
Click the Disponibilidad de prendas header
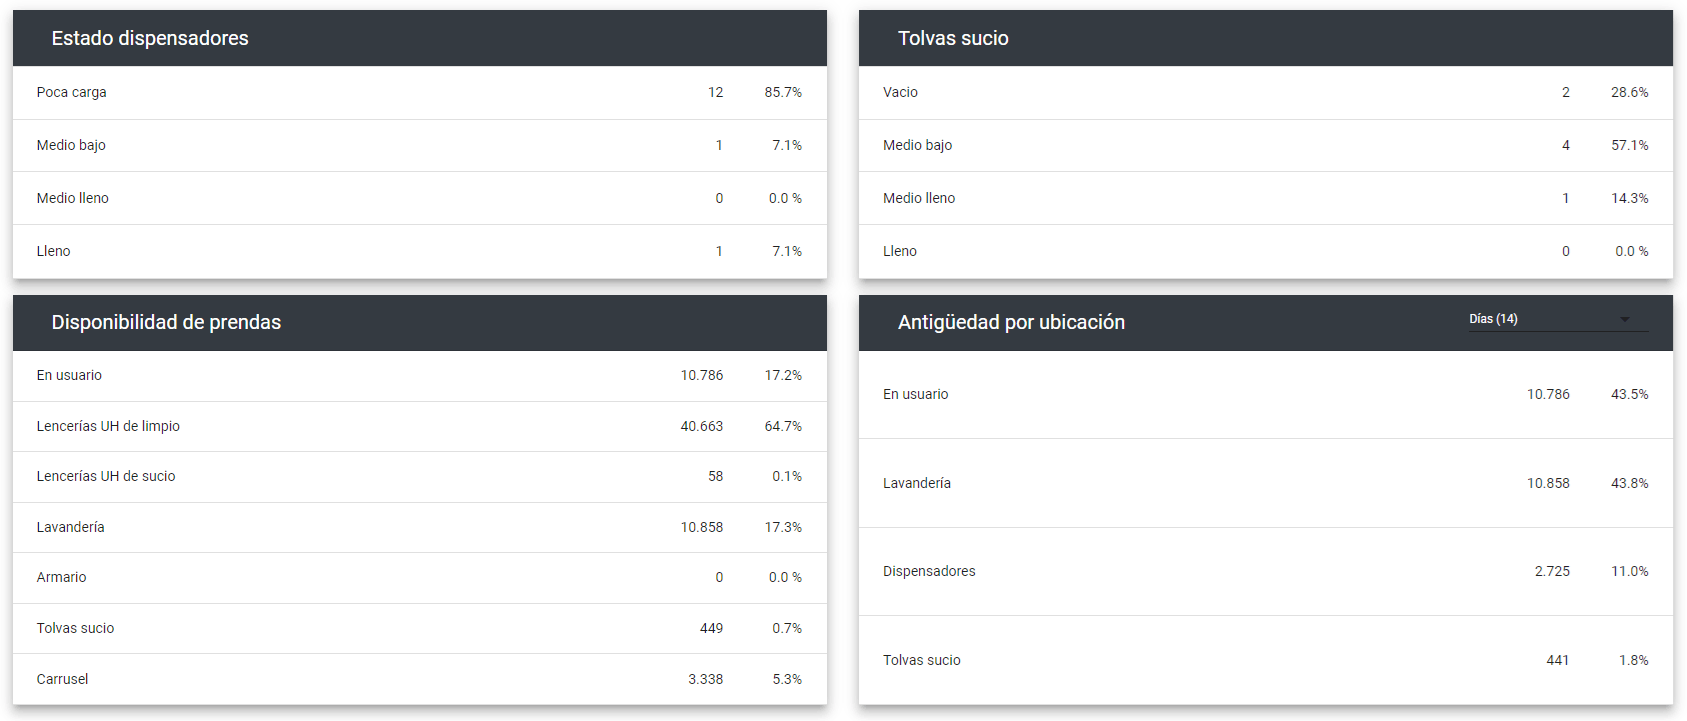pyautogui.click(x=166, y=322)
